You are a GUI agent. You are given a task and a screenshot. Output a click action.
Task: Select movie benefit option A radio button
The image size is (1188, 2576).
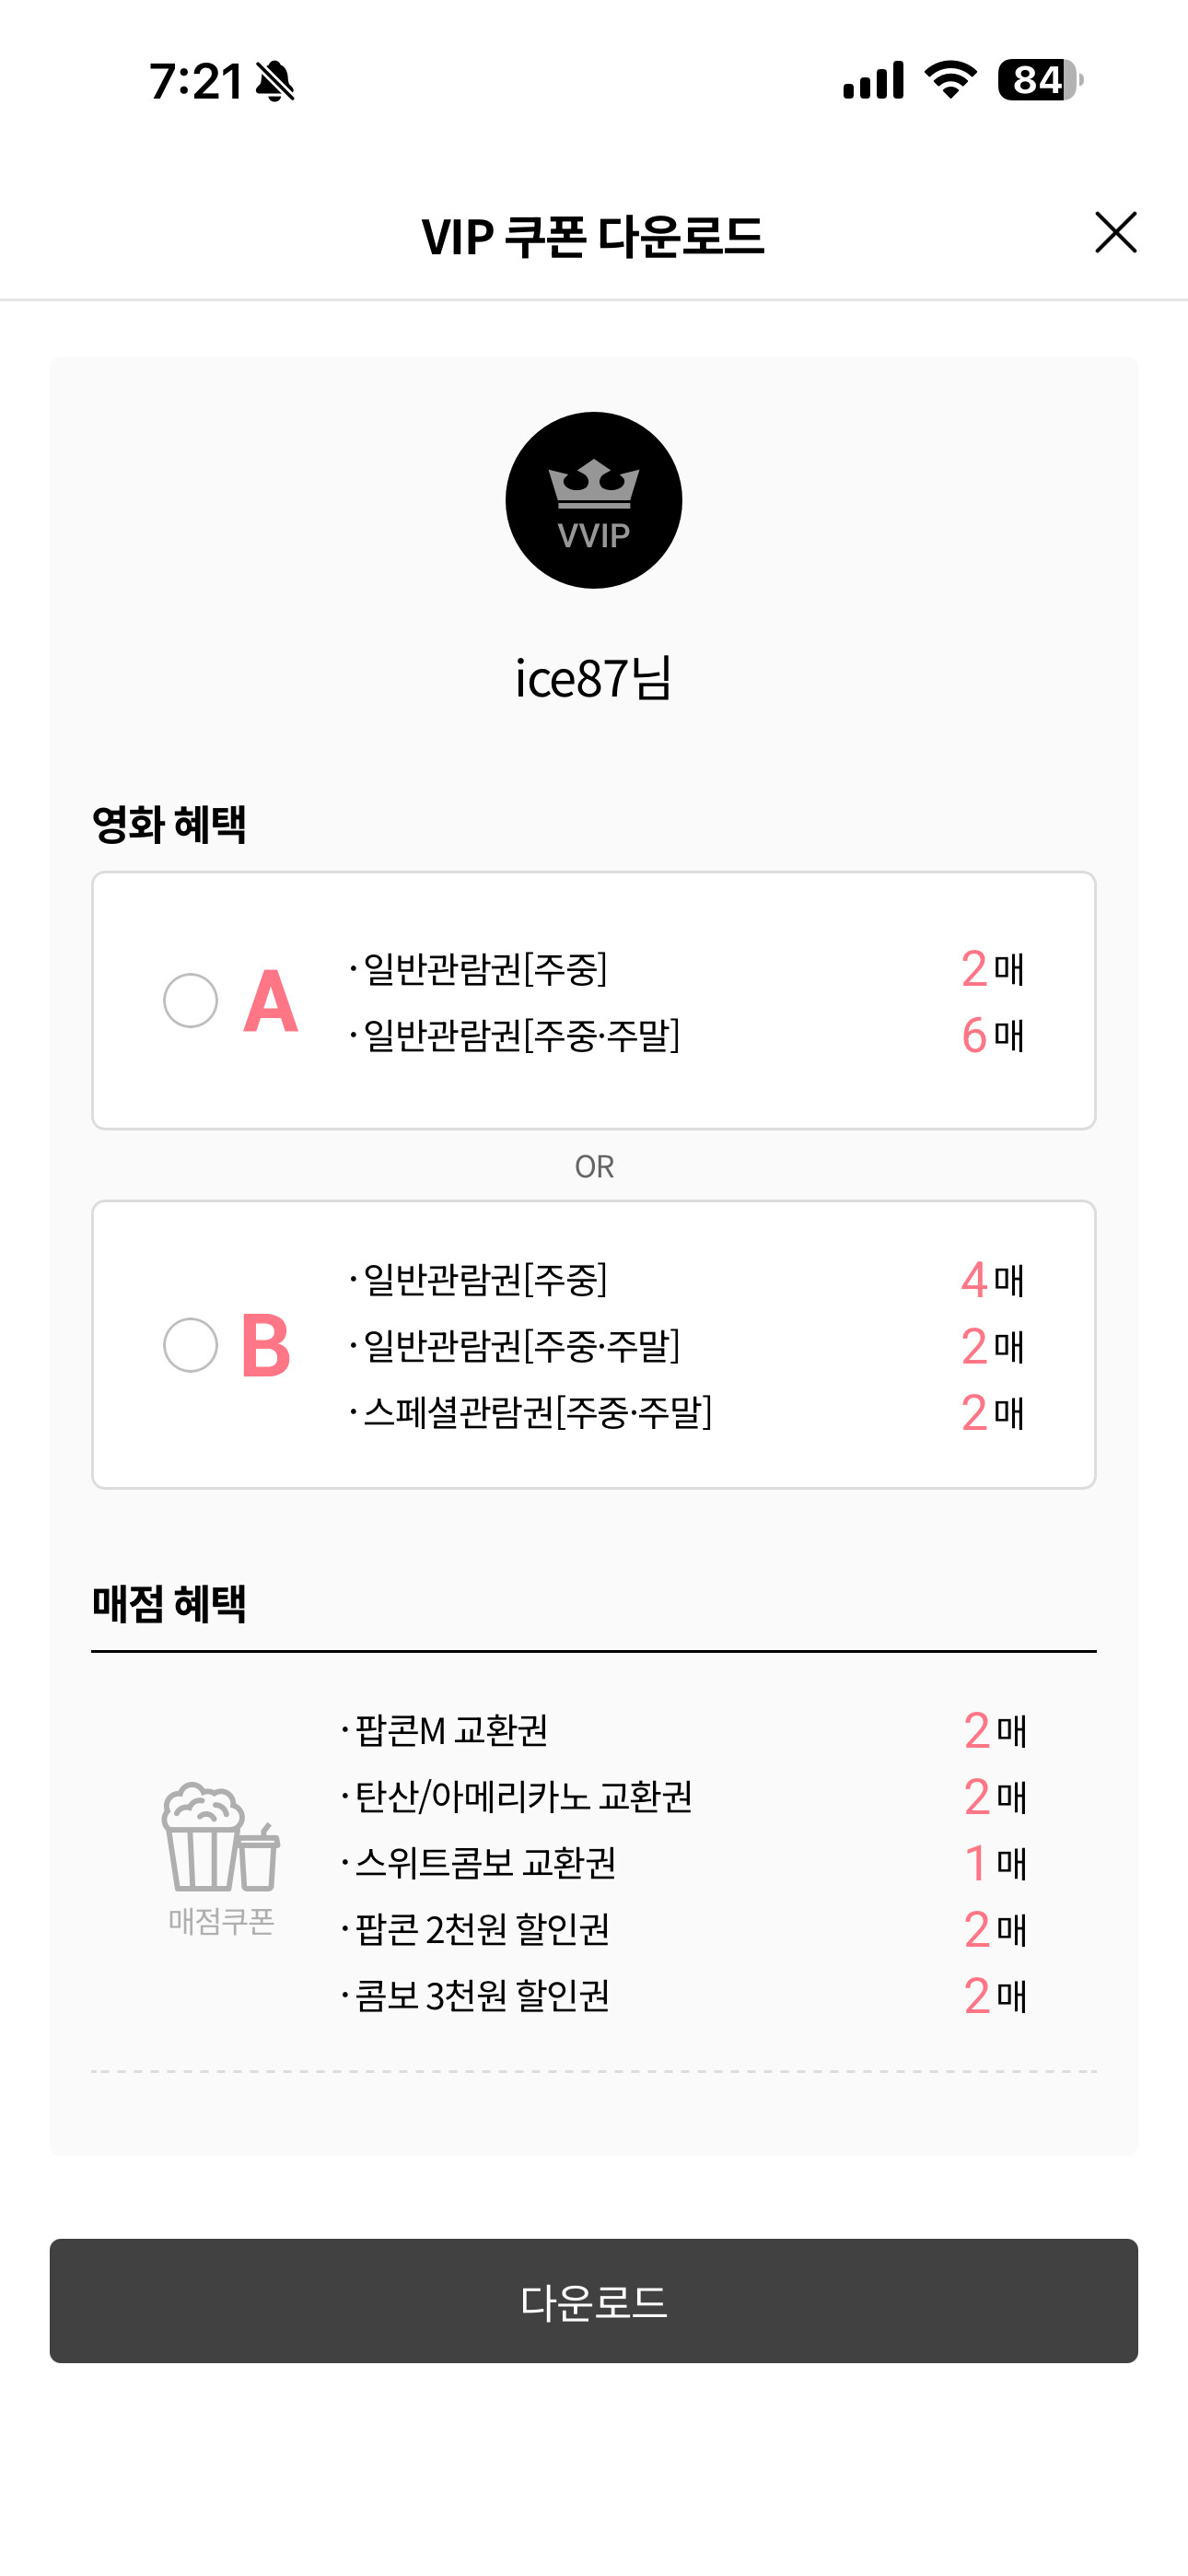(x=190, y=1000)
